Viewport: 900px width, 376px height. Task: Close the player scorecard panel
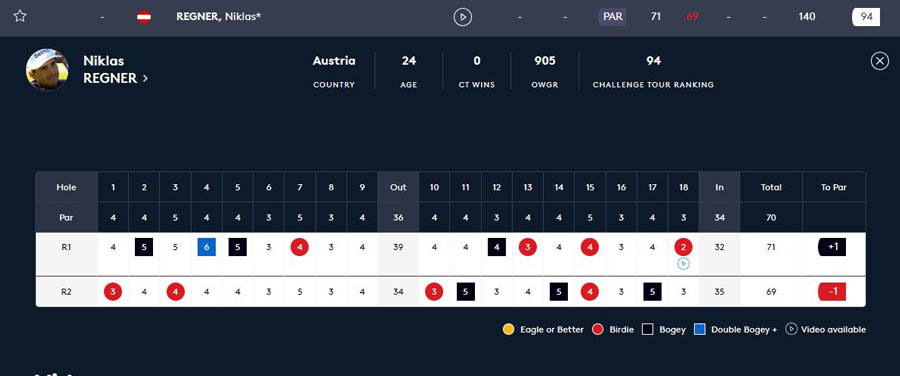click(879, 61)
